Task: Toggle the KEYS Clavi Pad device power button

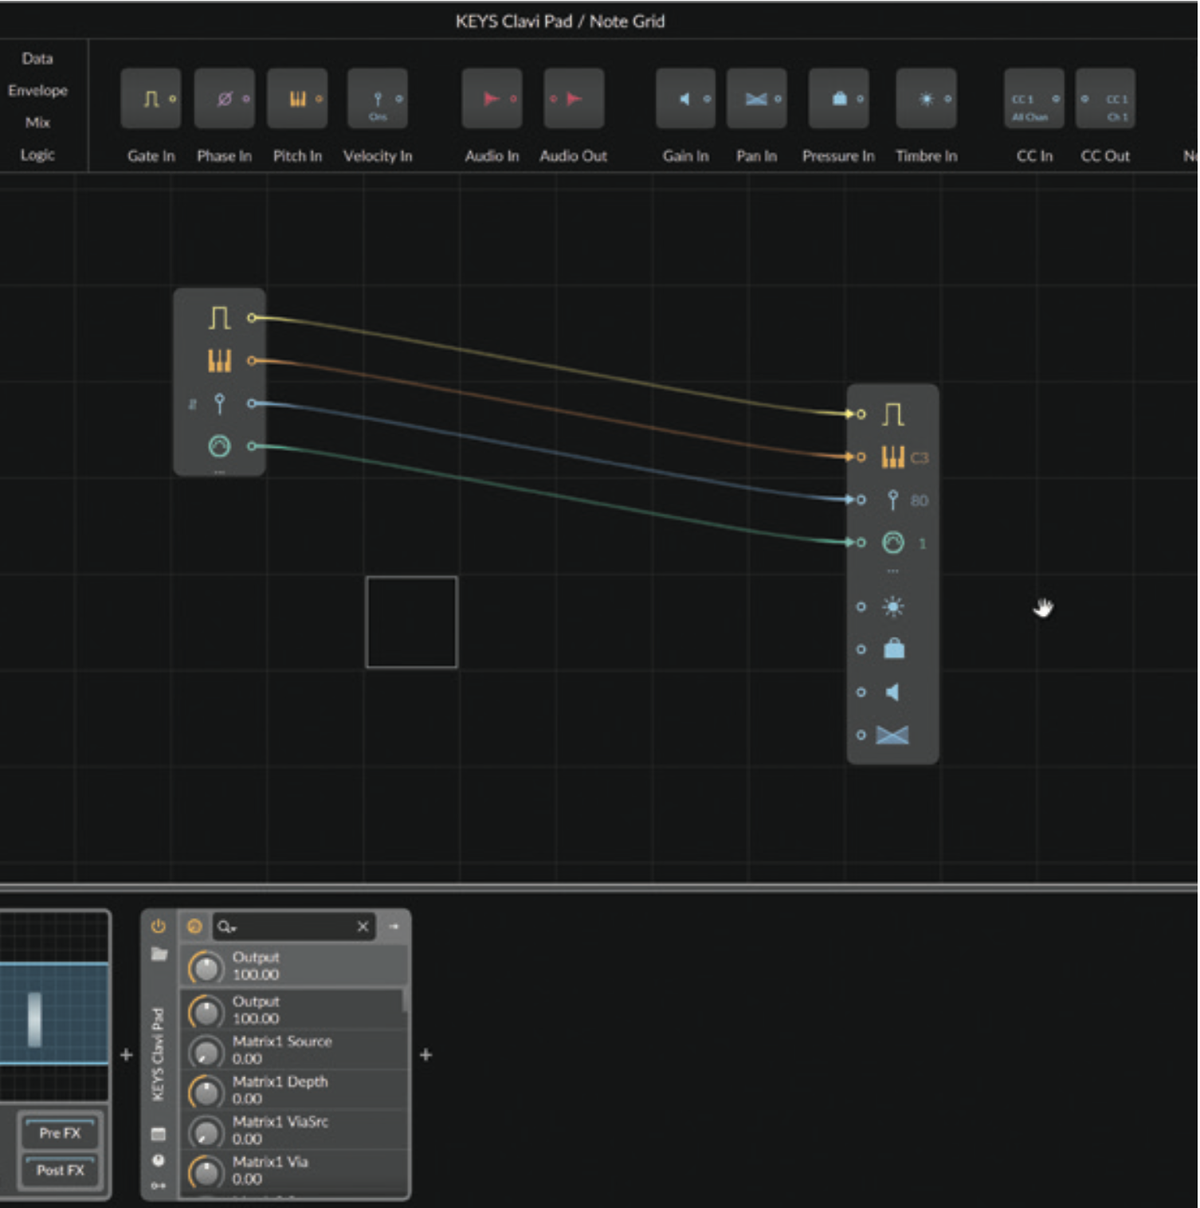Action: (157, 925)
